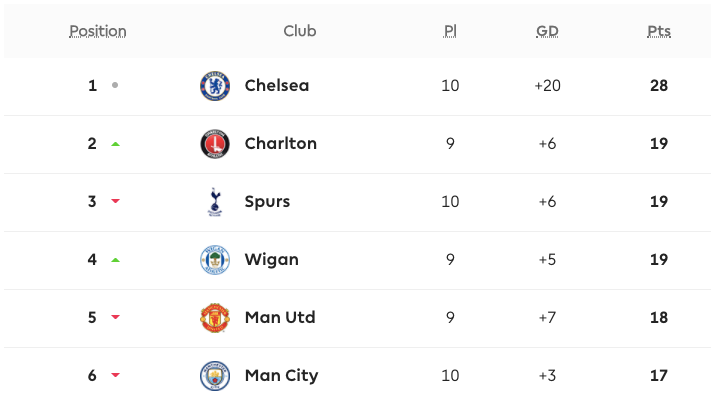Image resolution: width=711 pixels, height=405 pixels.
Task: Click green up arrow beside position 4
Action: (115, 260)
